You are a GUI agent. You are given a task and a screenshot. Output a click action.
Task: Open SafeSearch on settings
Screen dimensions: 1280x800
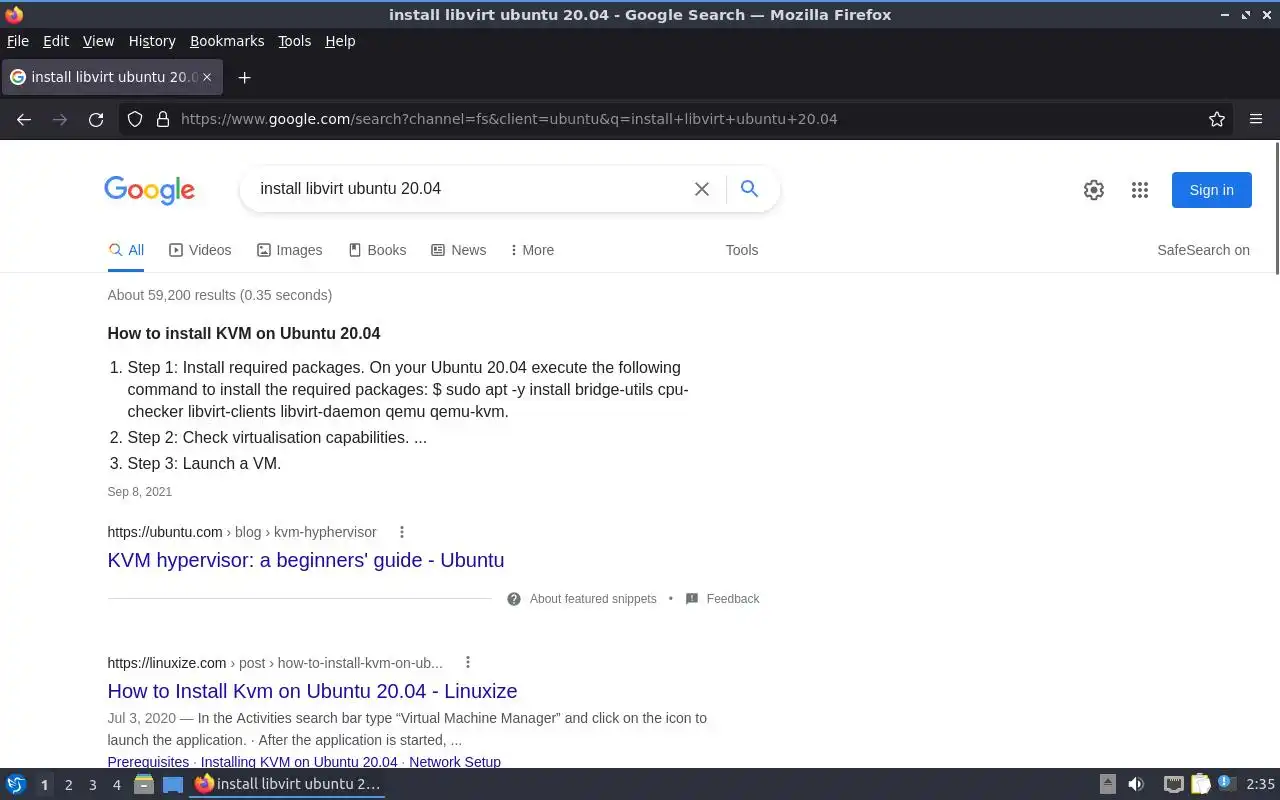[x=1203, y=250]
